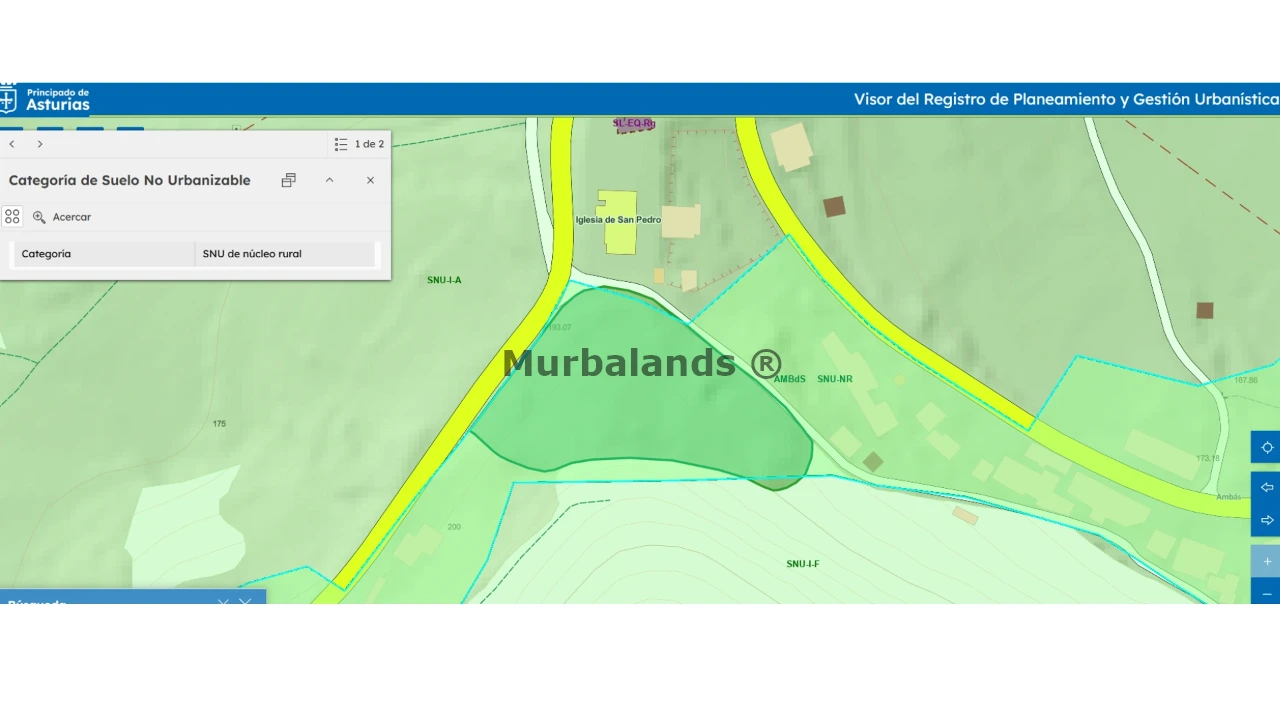Screen dimensions: 1280x720
Task: Go to next feature in popup
Action: (40, 144)
